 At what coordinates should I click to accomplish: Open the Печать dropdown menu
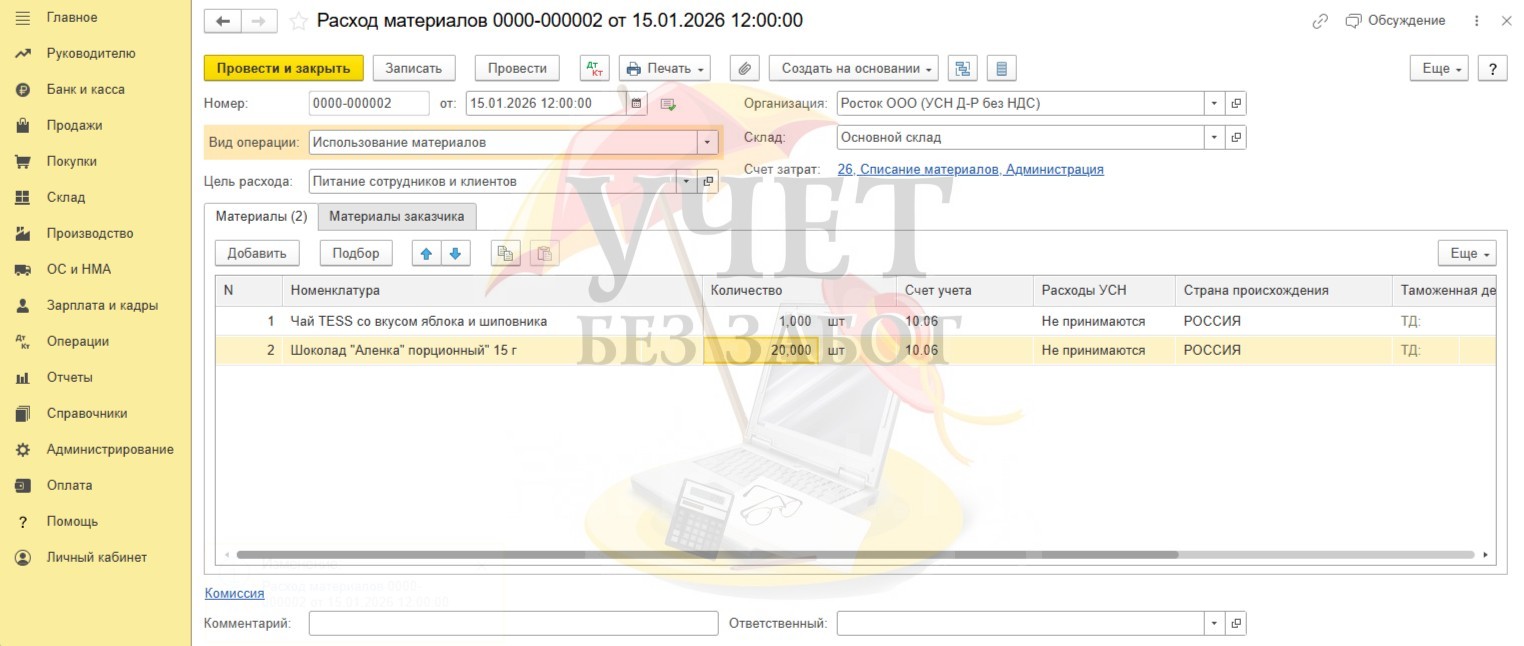[665, 68]
